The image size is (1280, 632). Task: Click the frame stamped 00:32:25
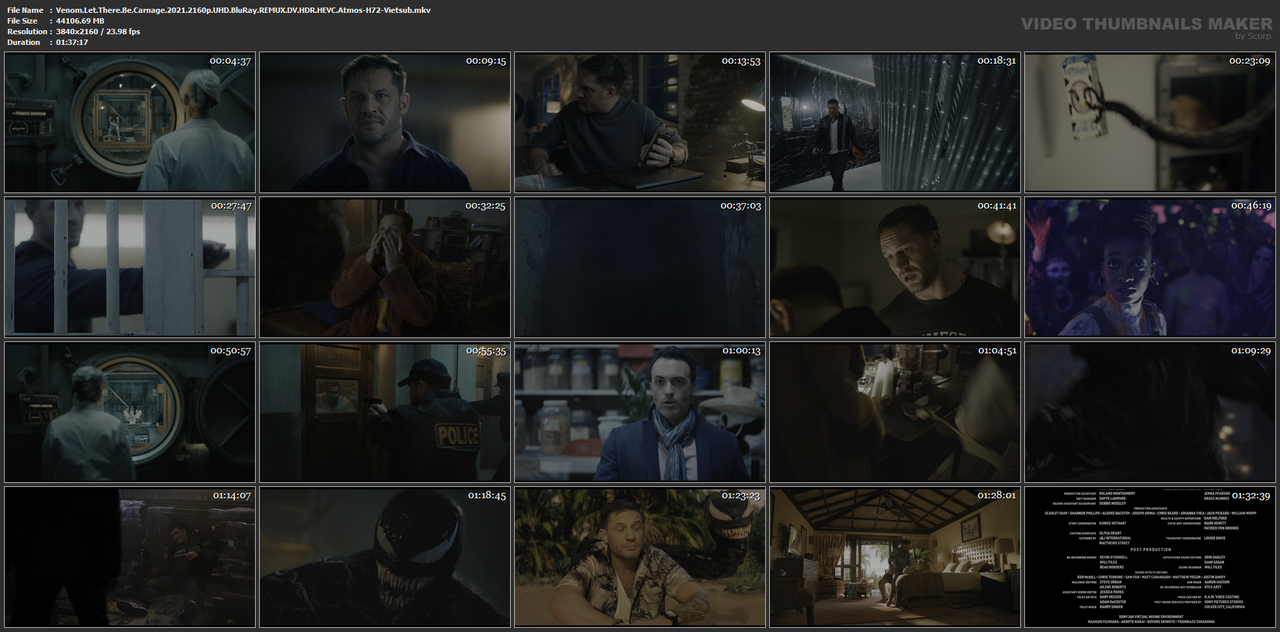point(385,267)
